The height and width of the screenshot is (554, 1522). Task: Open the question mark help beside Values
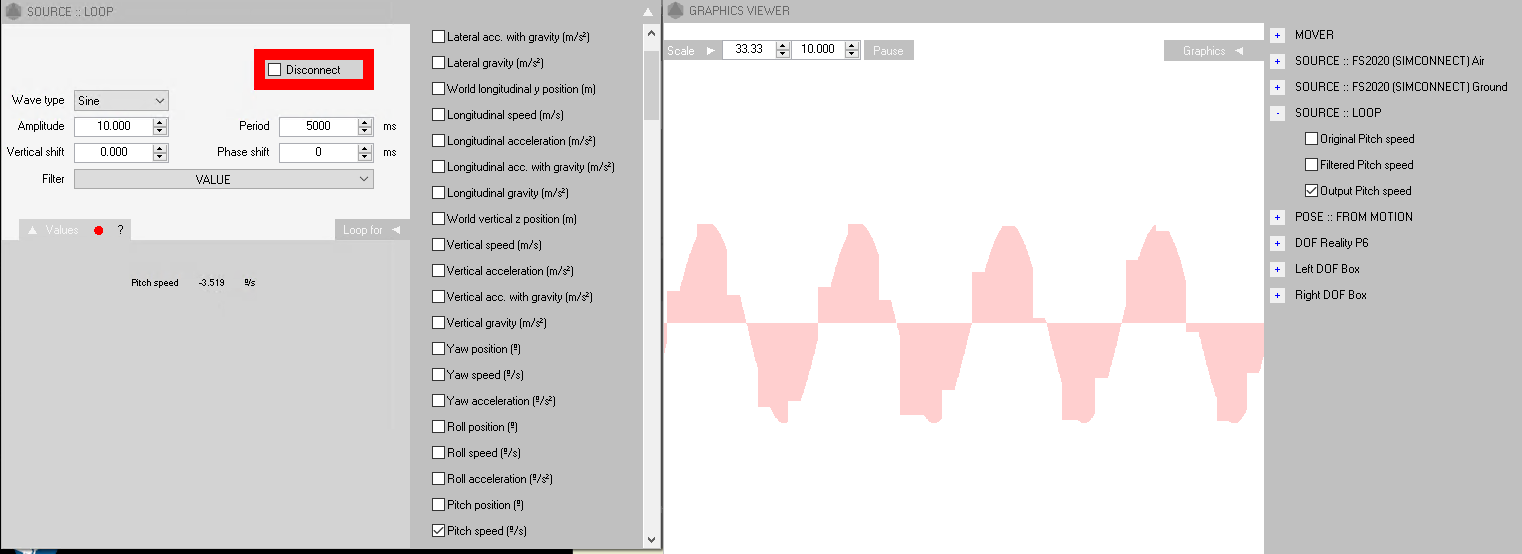pos(120,230)
